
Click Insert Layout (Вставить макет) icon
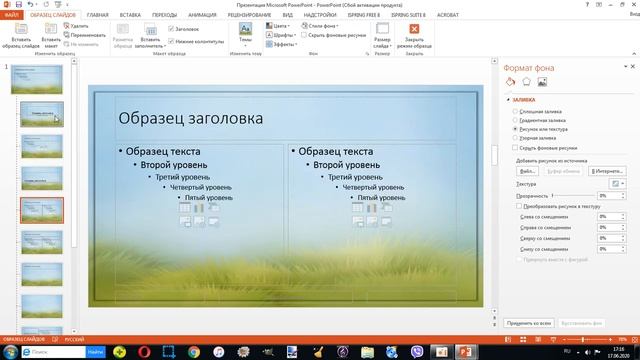point(51,29)
